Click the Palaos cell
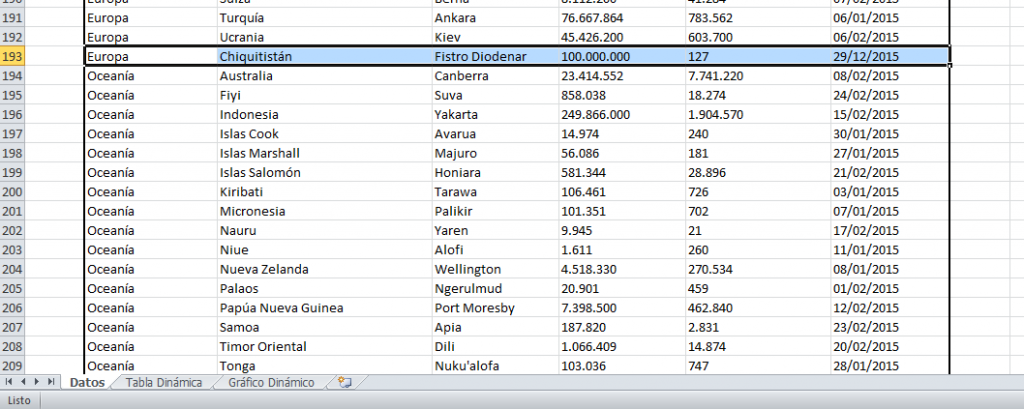This screenshot has height=409, width=1024. click(x=325, y=289)
